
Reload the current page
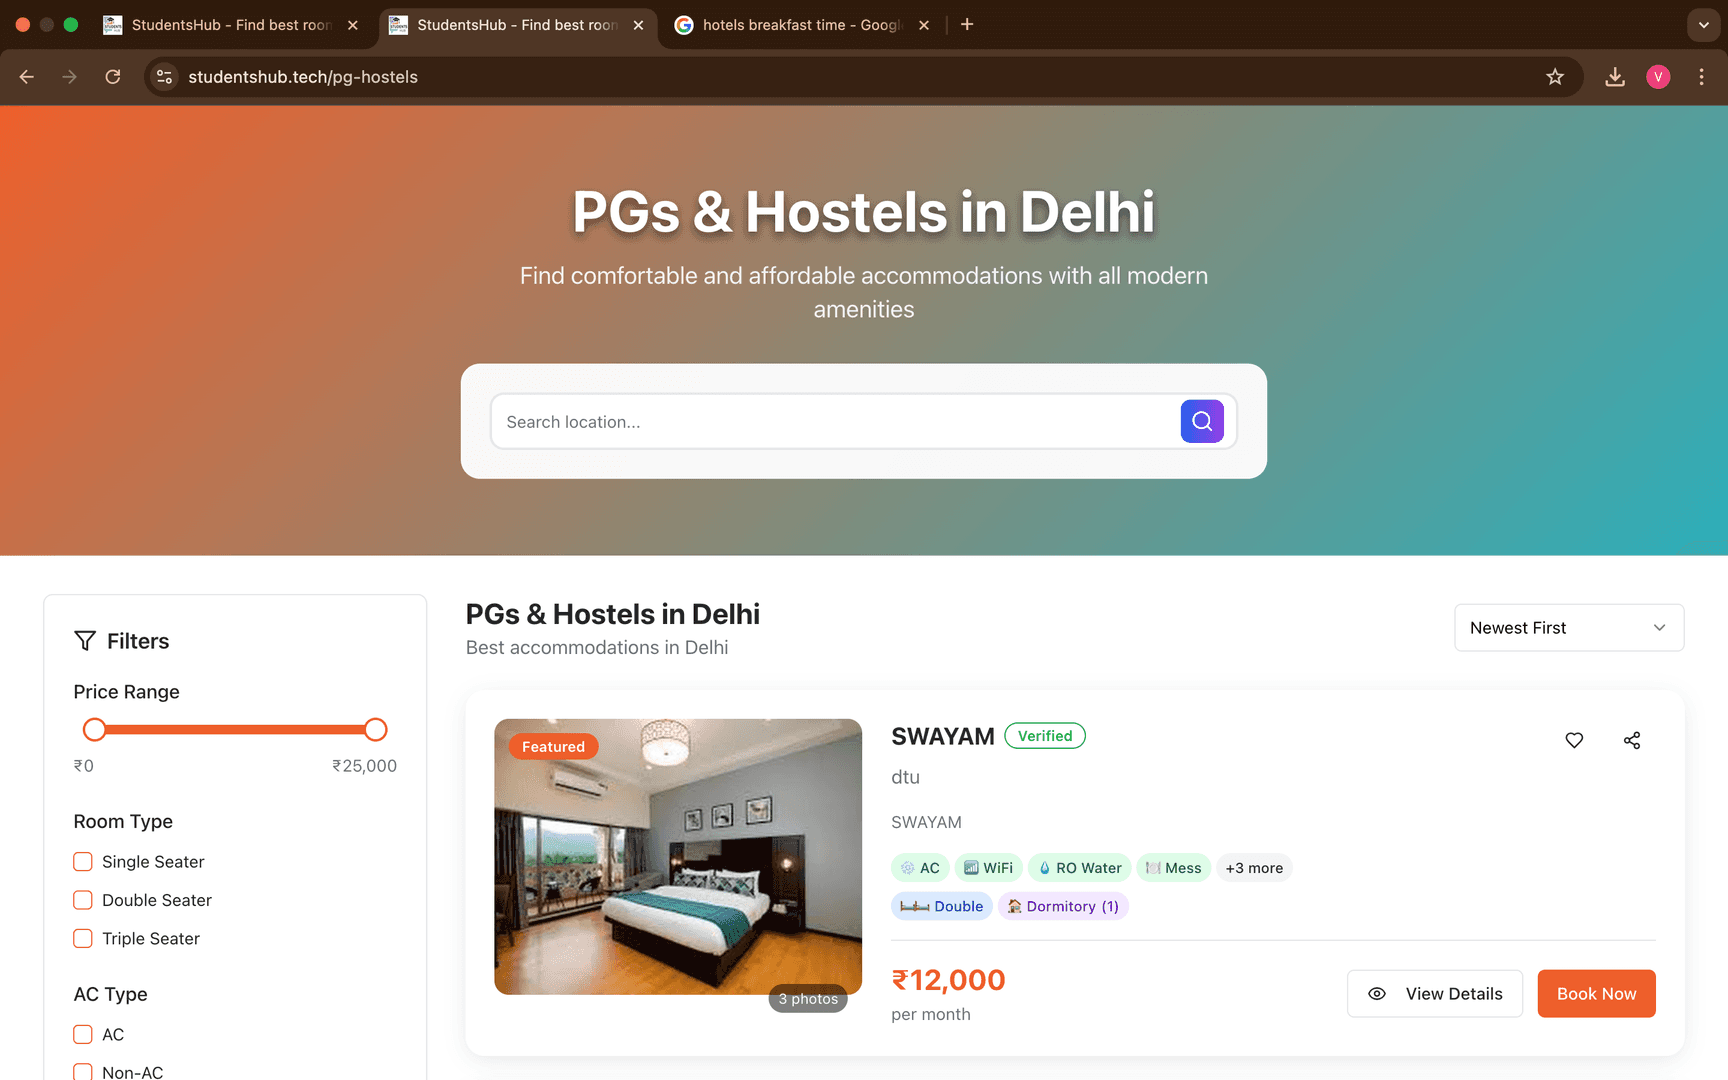(x=113, y=77)
